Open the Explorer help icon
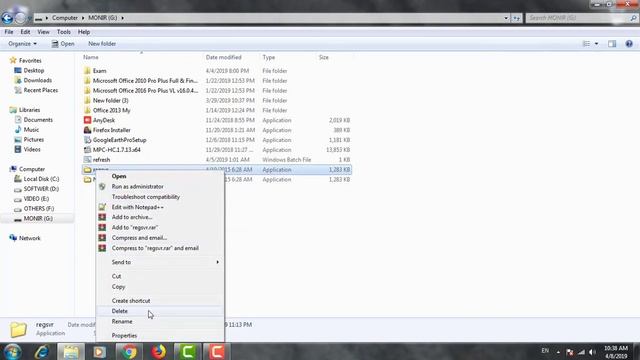640x360 pixels. pyautogui.click(x=629, y=44)
